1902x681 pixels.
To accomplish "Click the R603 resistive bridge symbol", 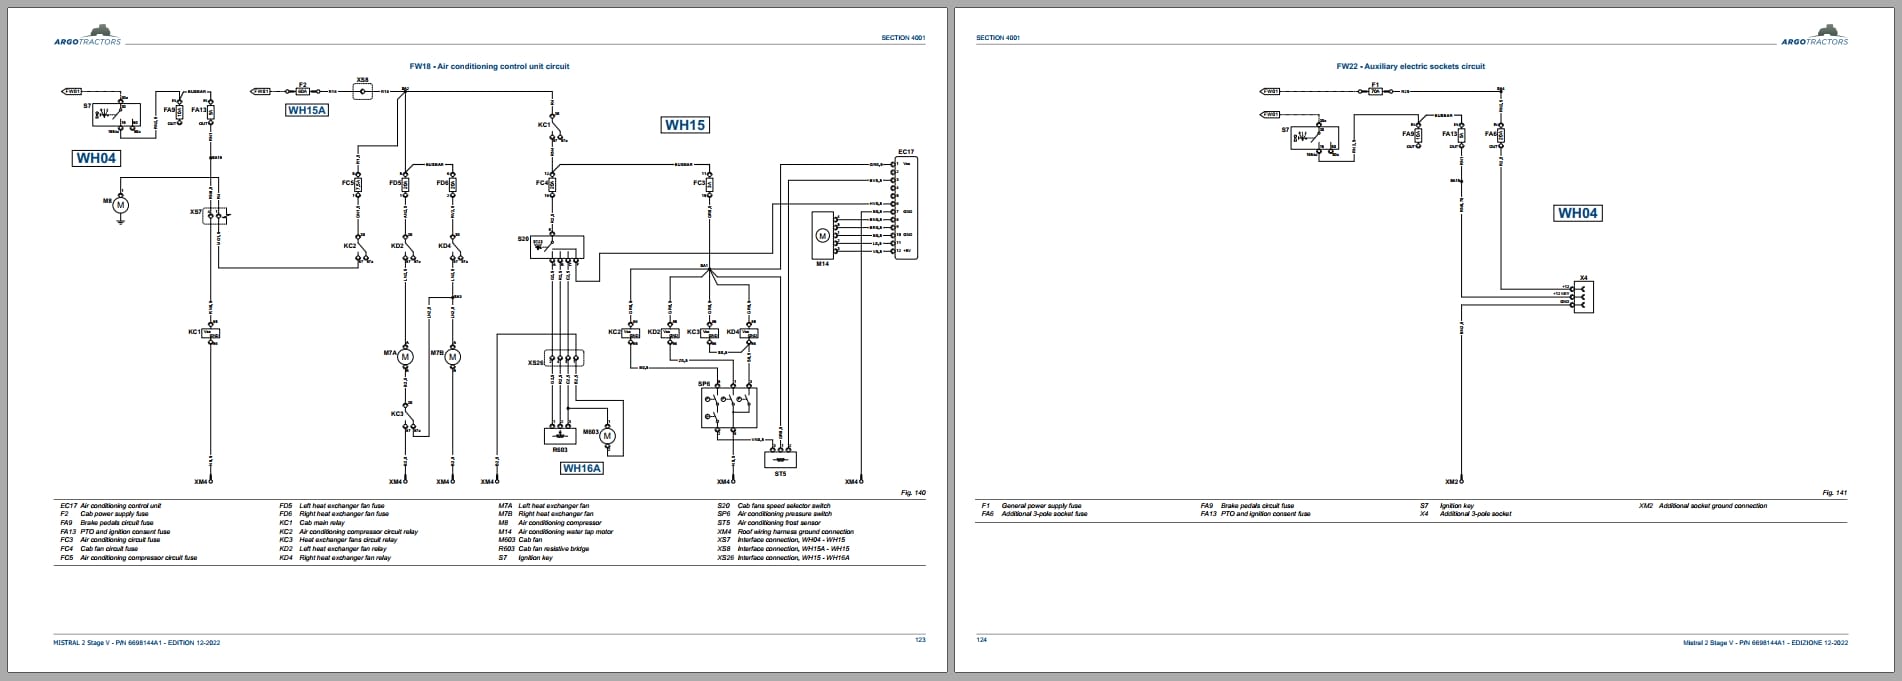I will coord(559,436).
